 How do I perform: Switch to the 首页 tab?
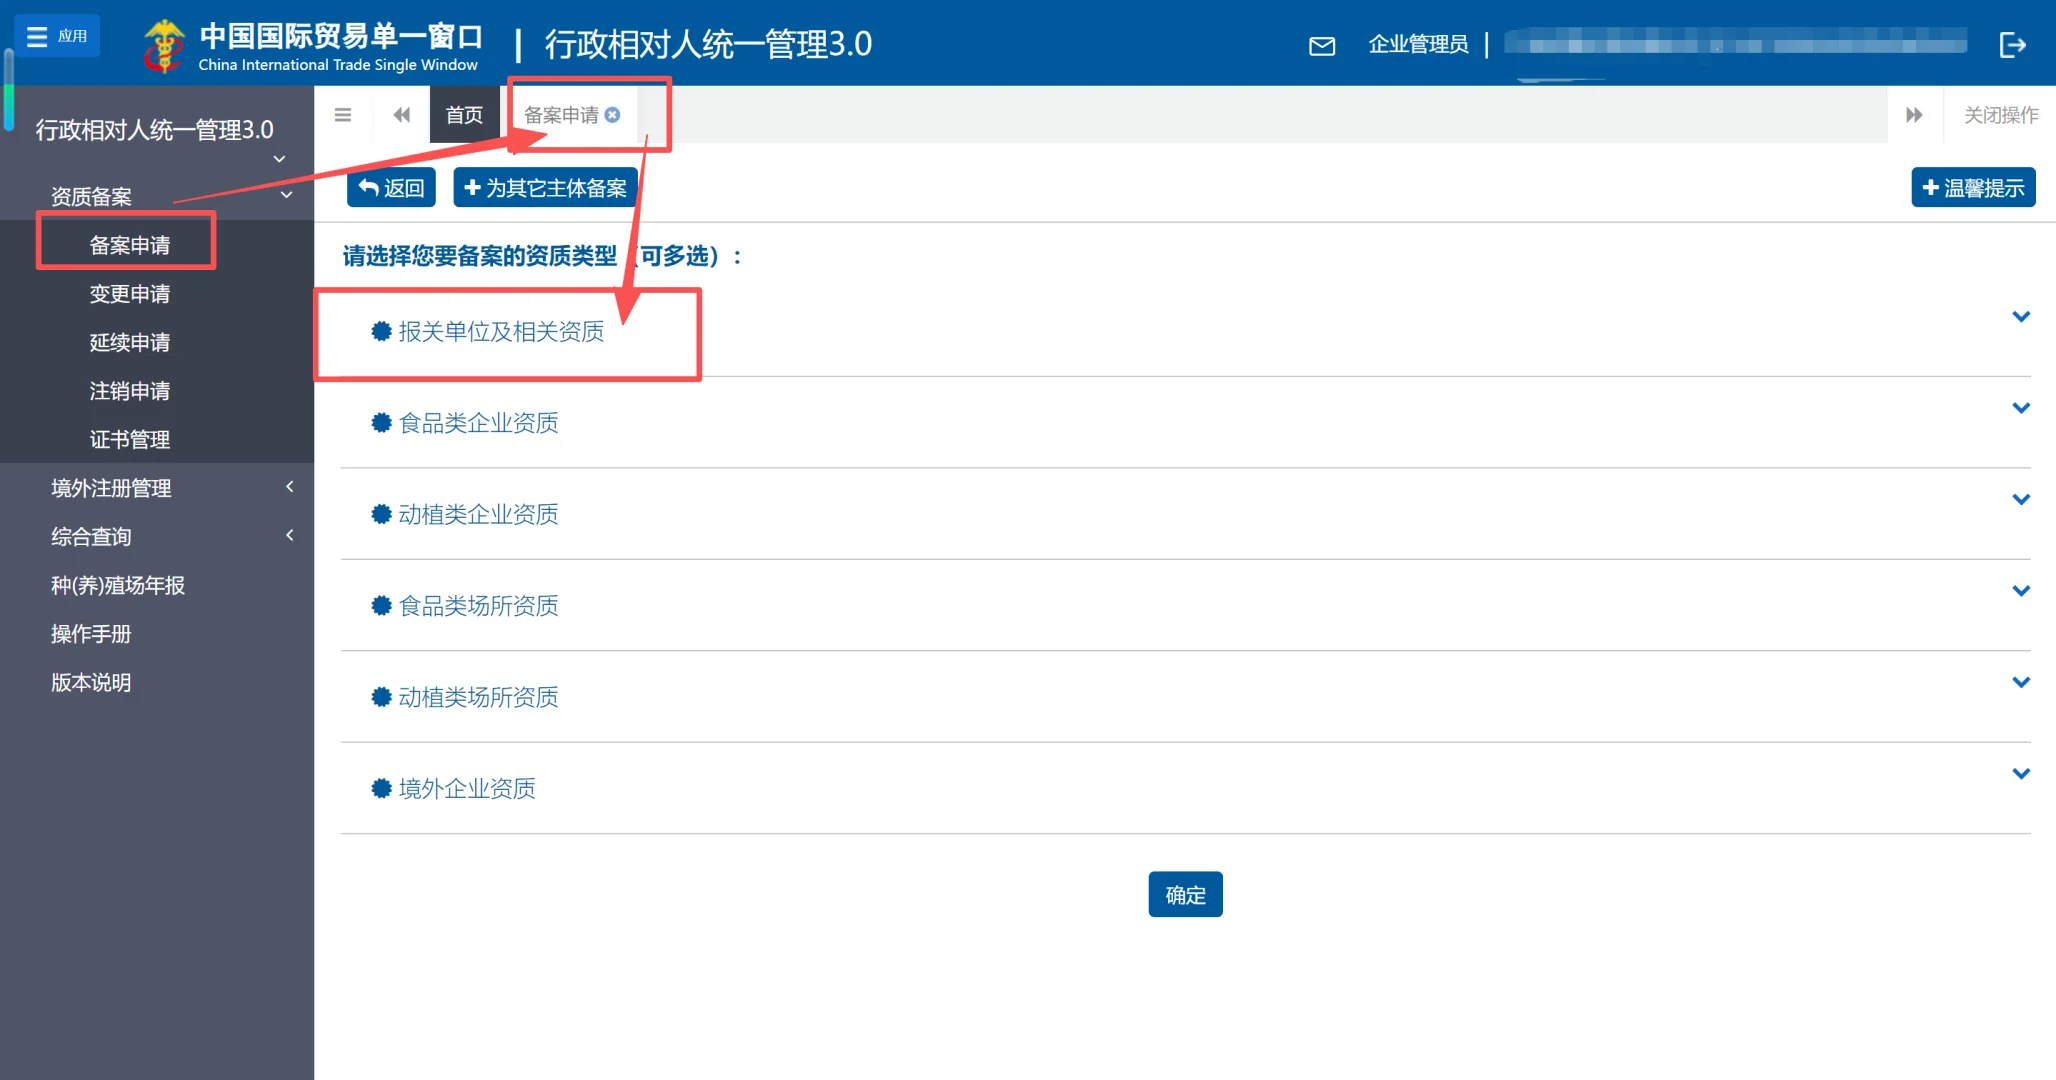[463, 114]
